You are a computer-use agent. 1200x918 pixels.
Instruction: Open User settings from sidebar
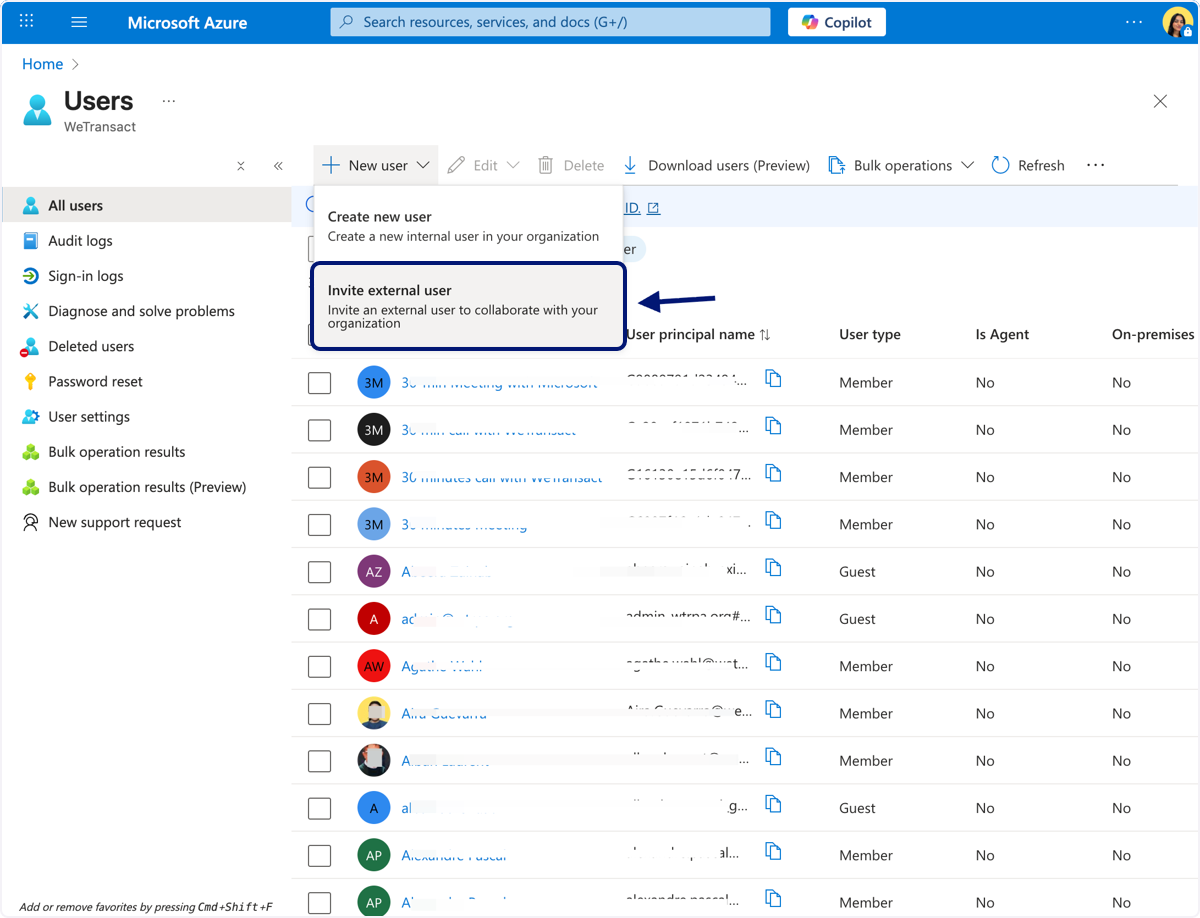(89, 417)
